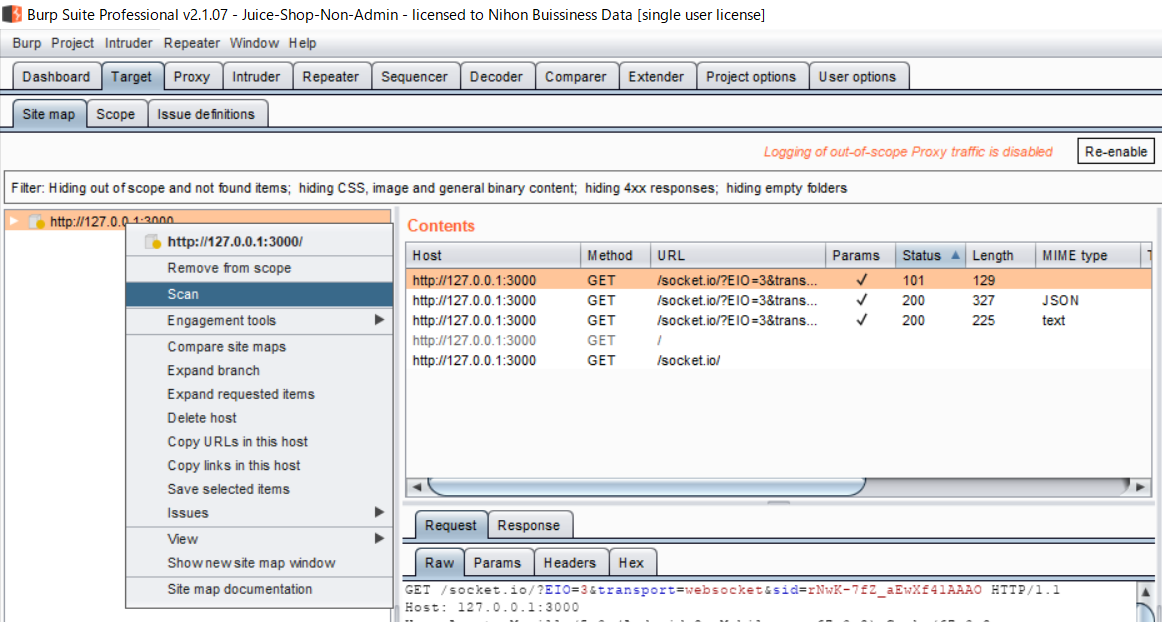Open the View submenu in context menu
Viewport: 1162px width, 622px height.
click(x=259, y=538)
